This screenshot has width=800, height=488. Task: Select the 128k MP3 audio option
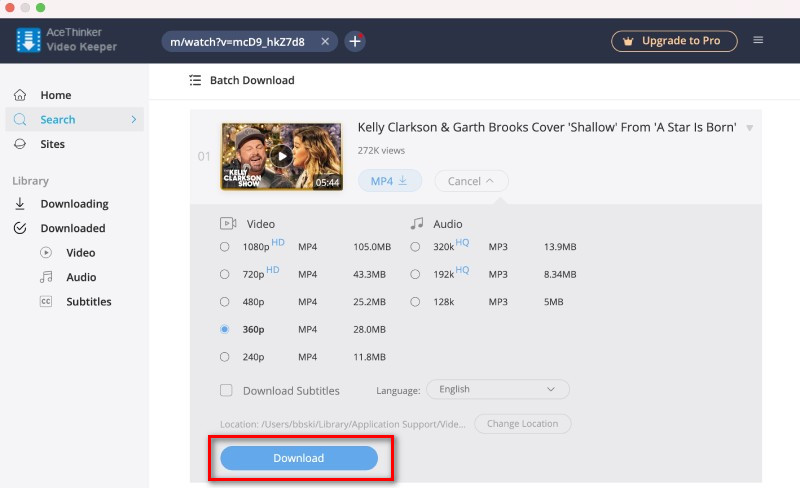pos(415,302)
